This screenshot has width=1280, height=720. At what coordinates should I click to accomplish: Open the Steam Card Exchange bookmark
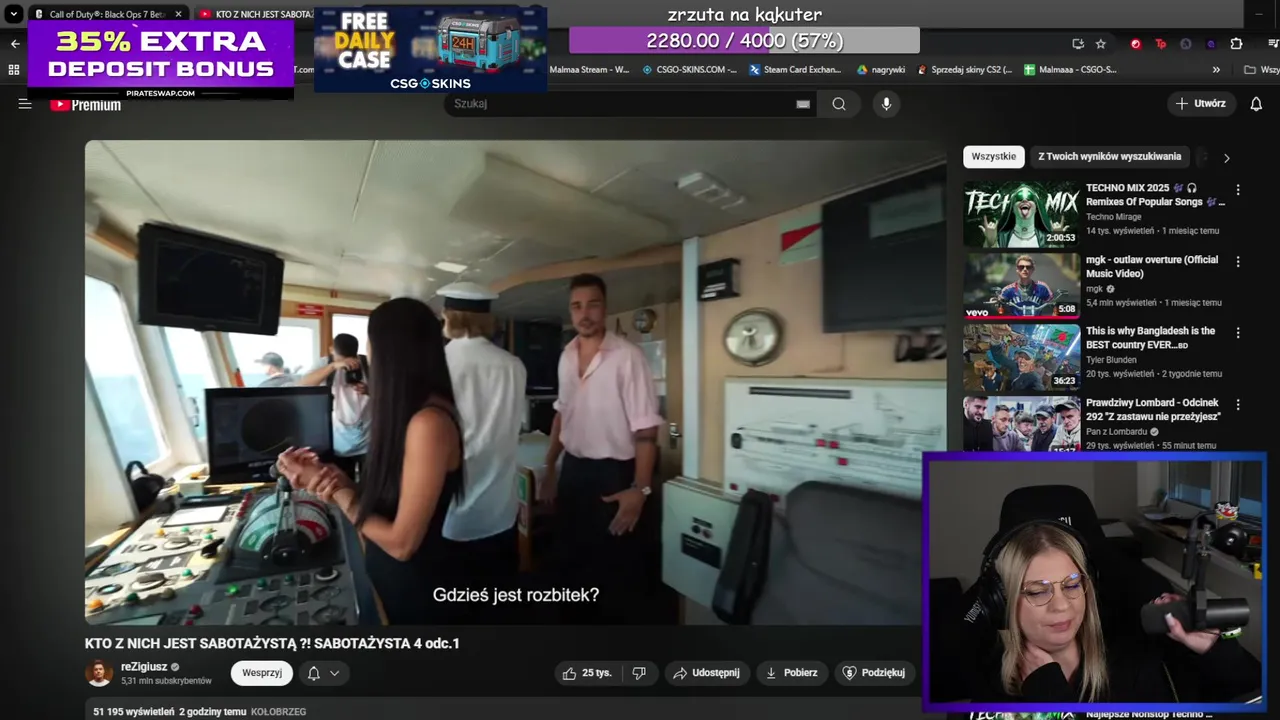(x=796, y=70)
